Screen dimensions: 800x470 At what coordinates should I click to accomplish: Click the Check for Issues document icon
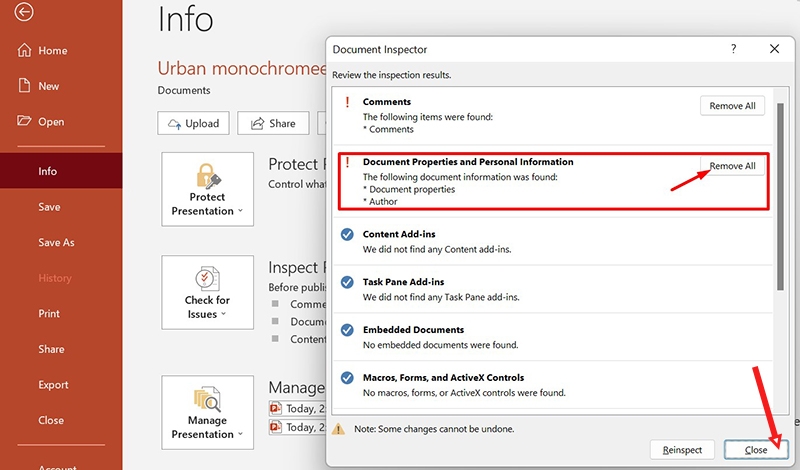click(x=207, y=279)
